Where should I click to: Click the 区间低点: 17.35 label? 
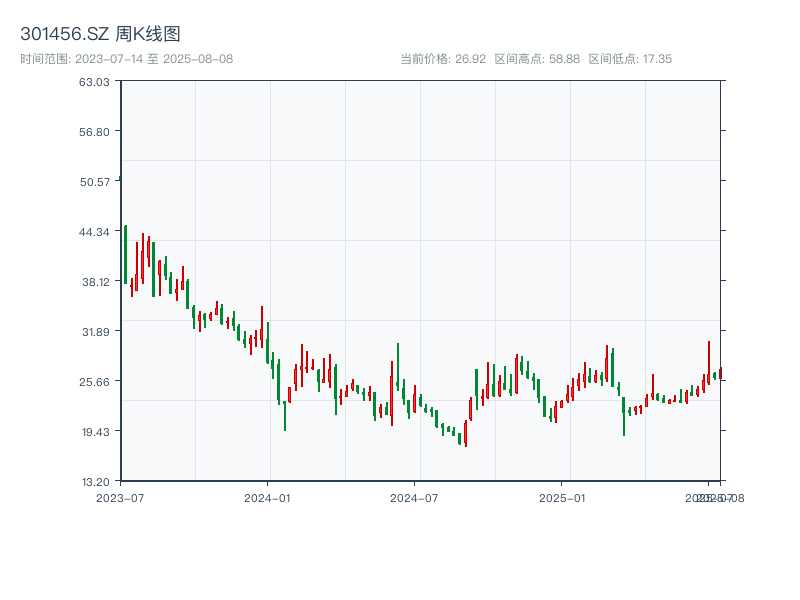click(x=630, y=59)
